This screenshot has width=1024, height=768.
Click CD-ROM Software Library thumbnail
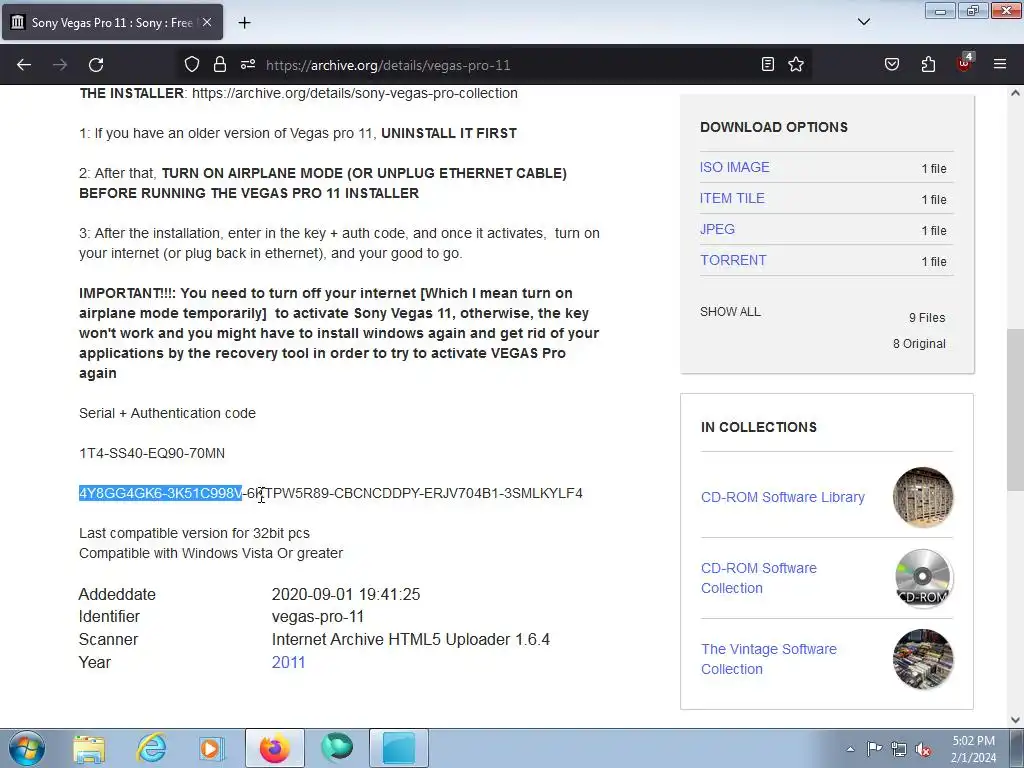click(x=923, y=497)
